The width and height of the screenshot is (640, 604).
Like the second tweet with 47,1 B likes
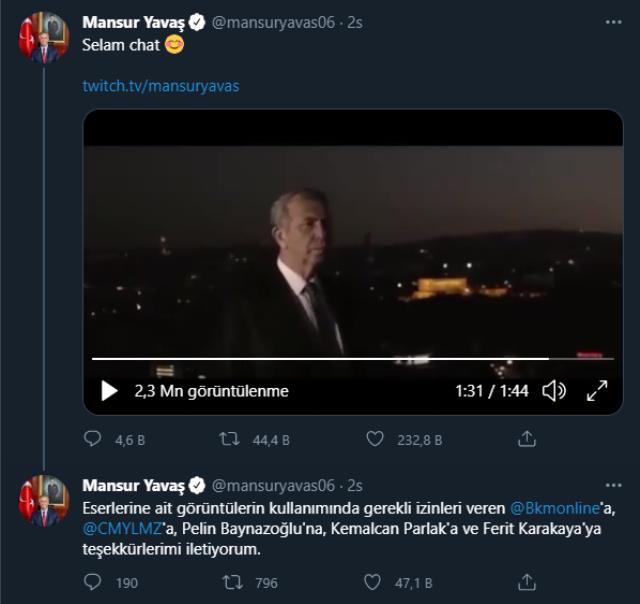click(375, 581)
